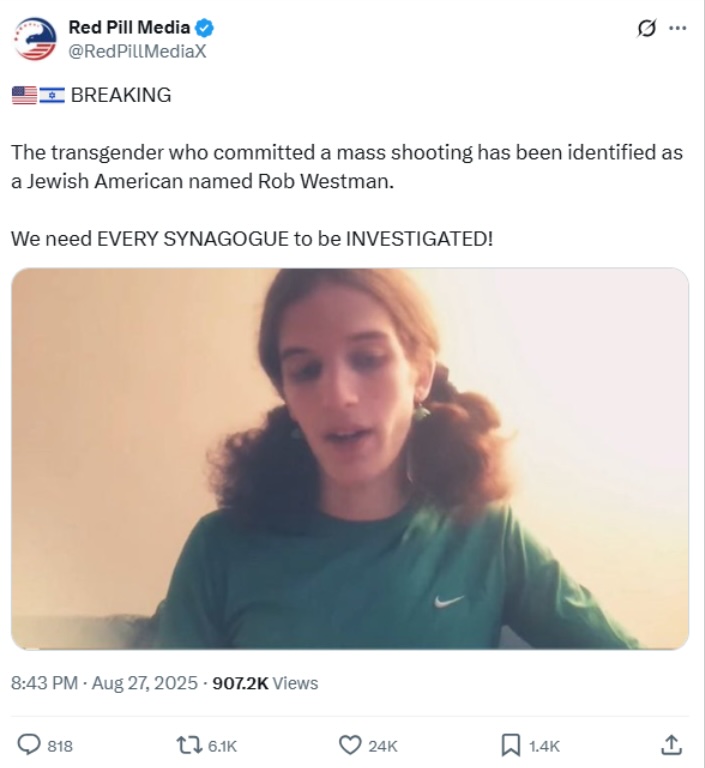
Task: Click the Aug 27, 2025 date
Action: [x=145, y=683]
